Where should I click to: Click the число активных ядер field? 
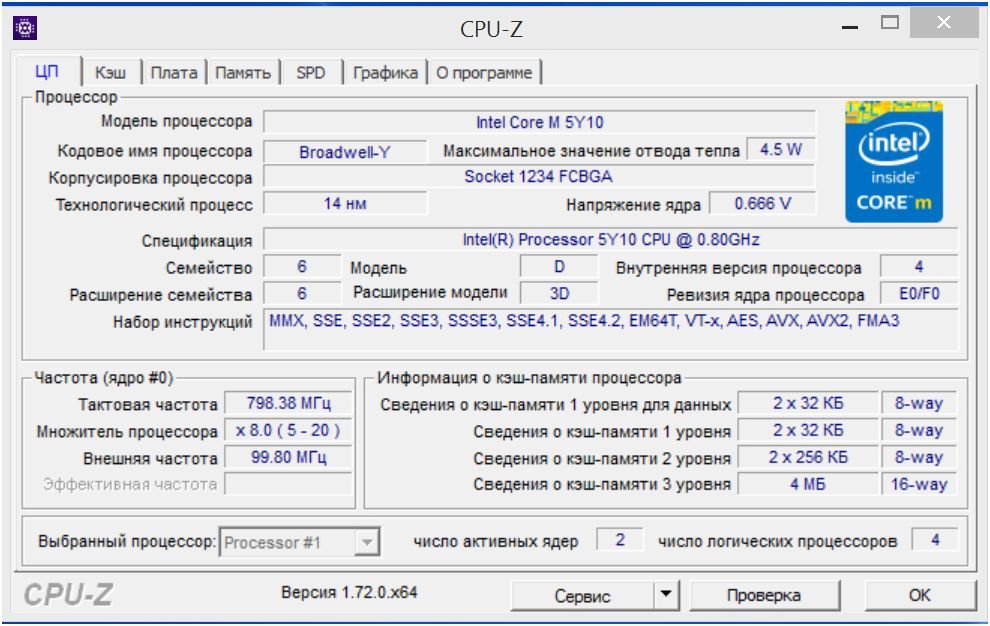click(x=622, y=541)
